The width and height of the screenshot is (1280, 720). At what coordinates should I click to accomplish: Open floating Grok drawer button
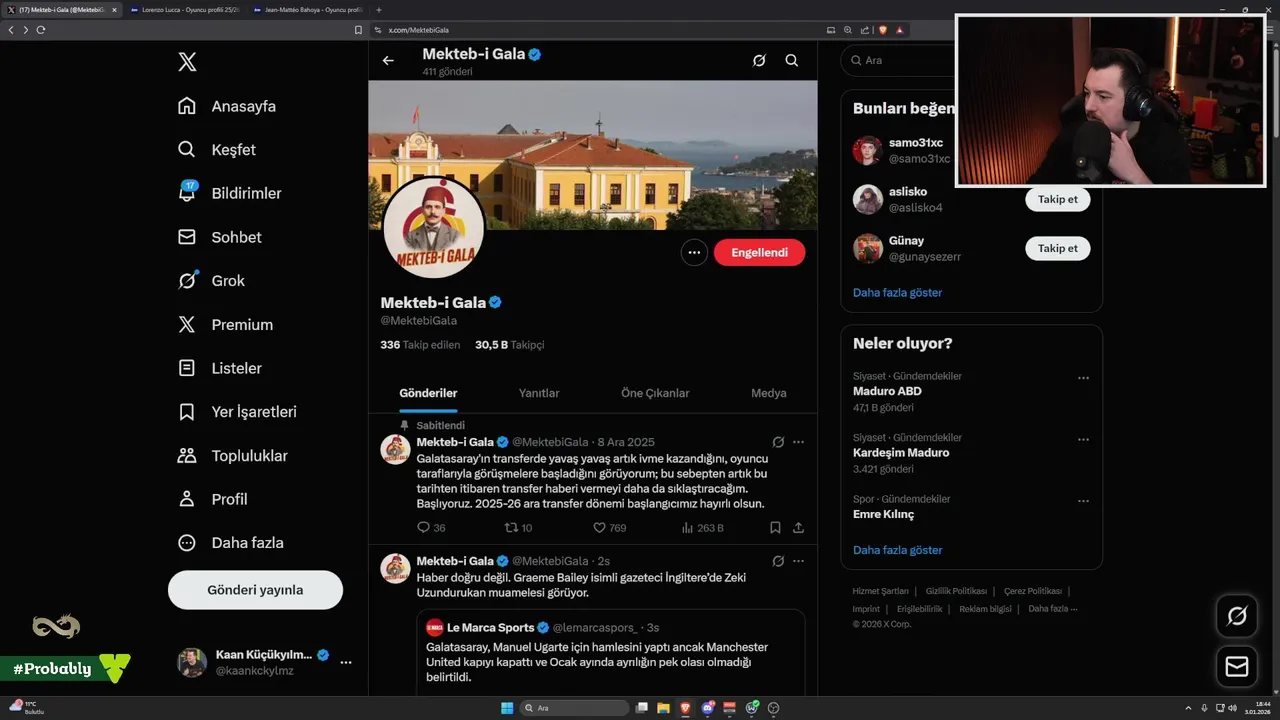(1237, 616)
